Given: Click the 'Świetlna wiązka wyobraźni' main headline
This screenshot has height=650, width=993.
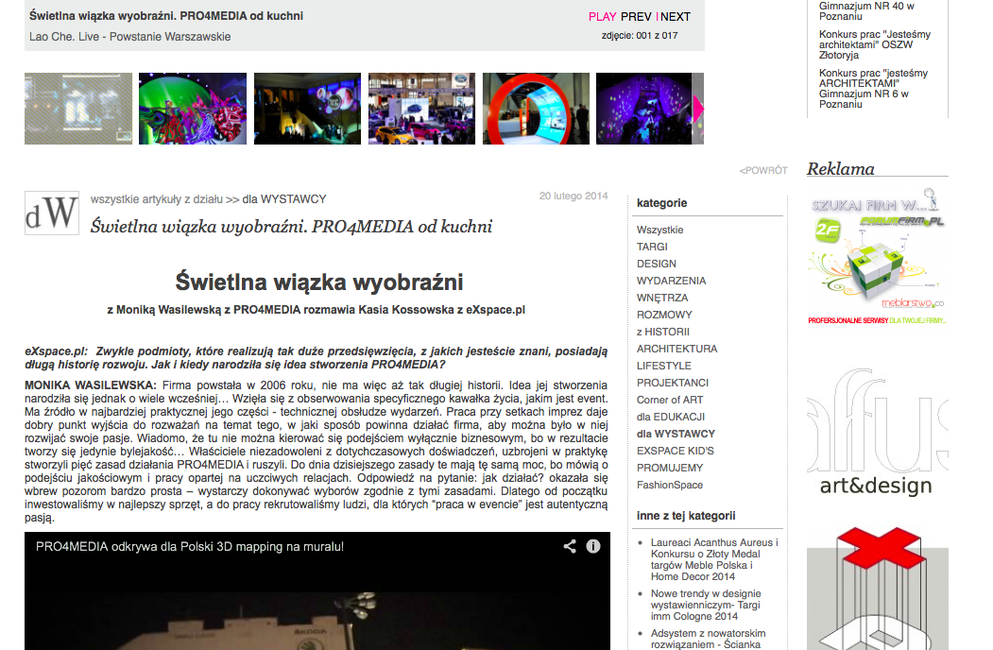Looking at the screenshot, I should pos(319,282).
